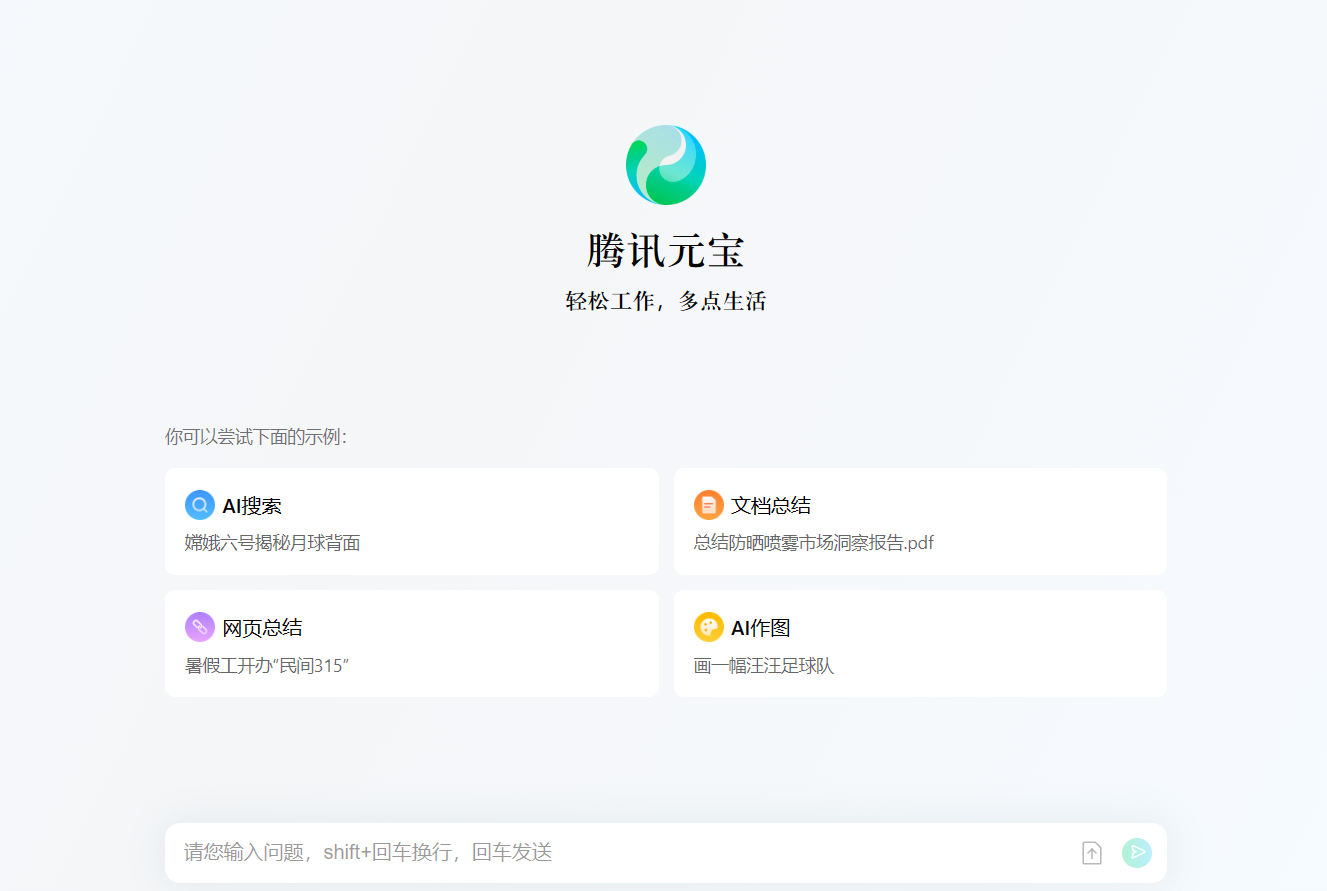The width and height of the screenshot is (1327, 891).
Task: Choose the AI作图 card title
Action: point(760,628)
